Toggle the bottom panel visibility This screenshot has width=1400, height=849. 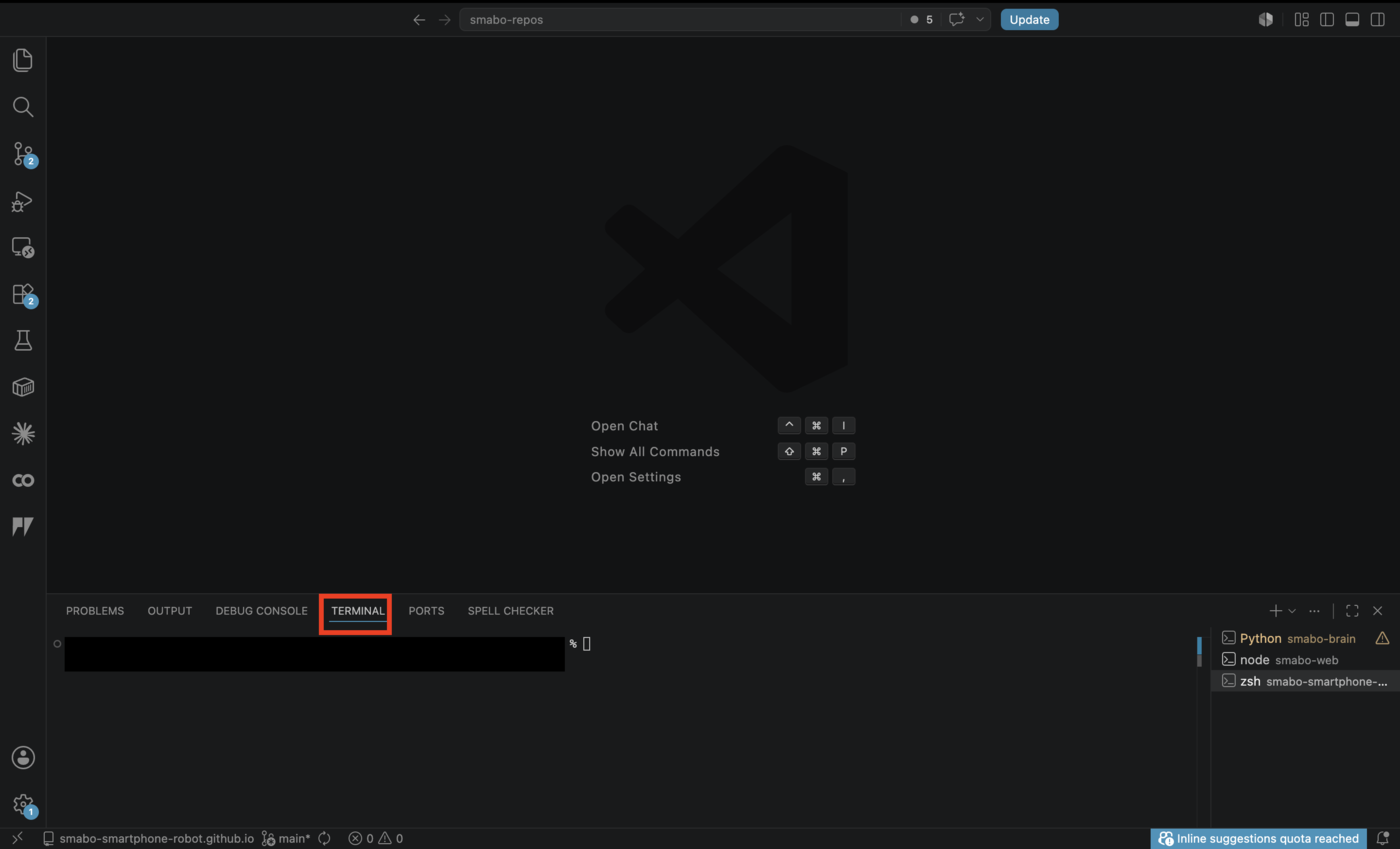coord(1352,19)
